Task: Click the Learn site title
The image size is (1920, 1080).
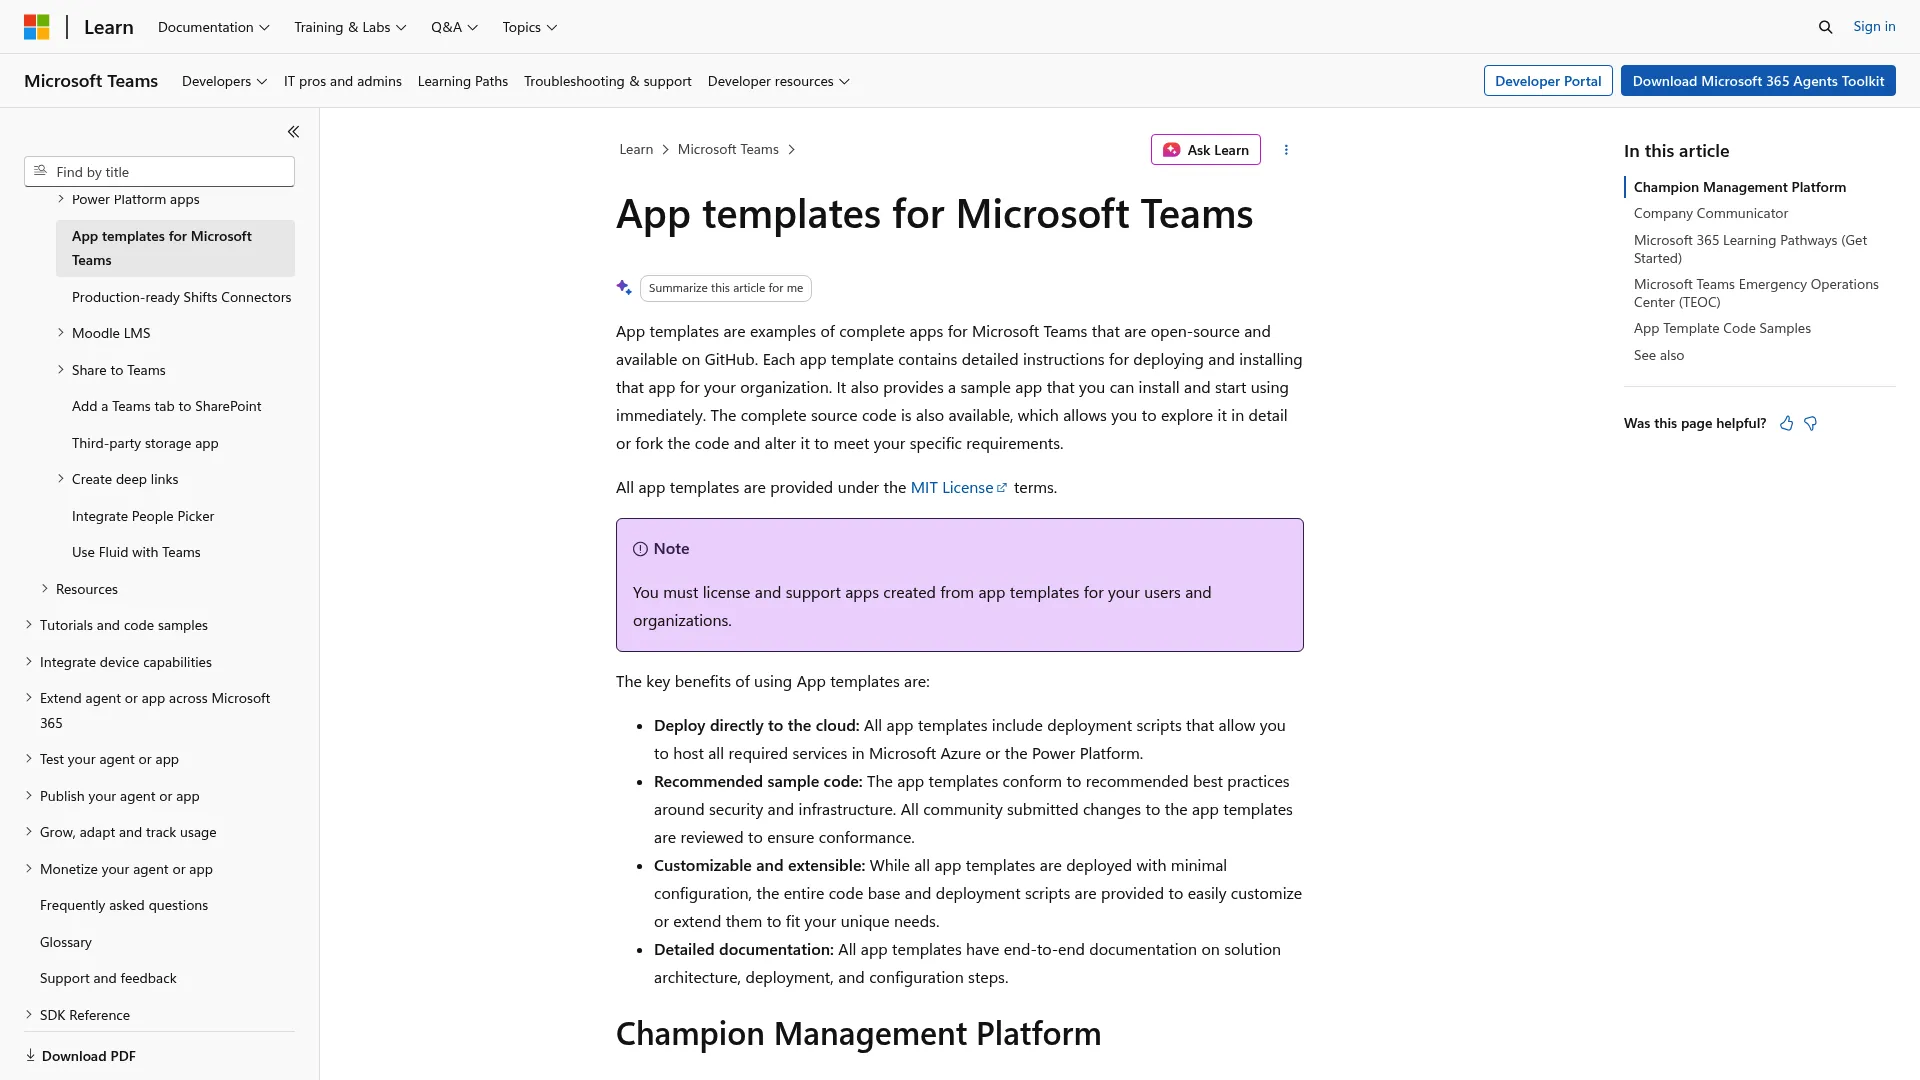Action: click(x=108, y=27)
